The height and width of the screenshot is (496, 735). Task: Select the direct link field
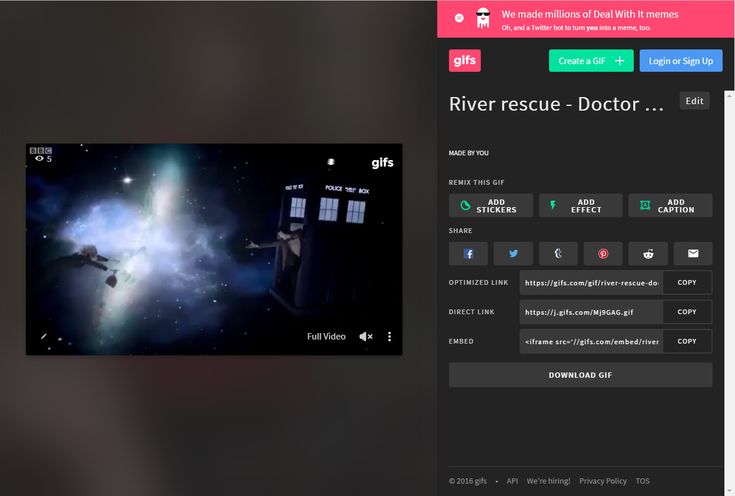point(591,312)
